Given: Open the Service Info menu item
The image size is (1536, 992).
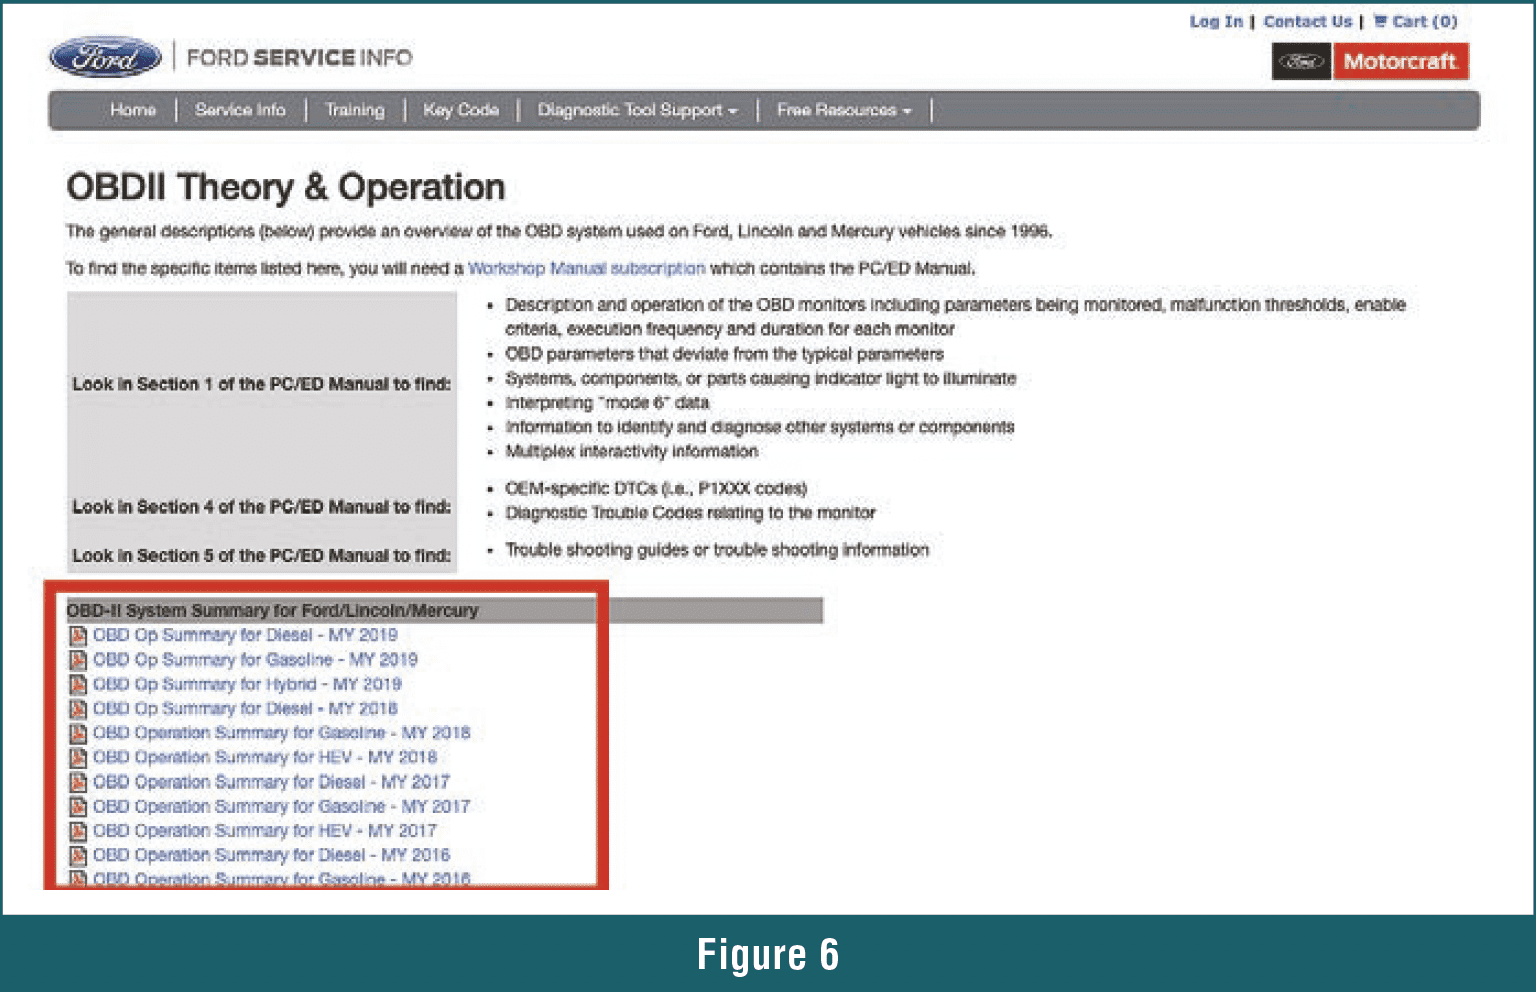Looking at the screenshot, I should click(240, 110).
